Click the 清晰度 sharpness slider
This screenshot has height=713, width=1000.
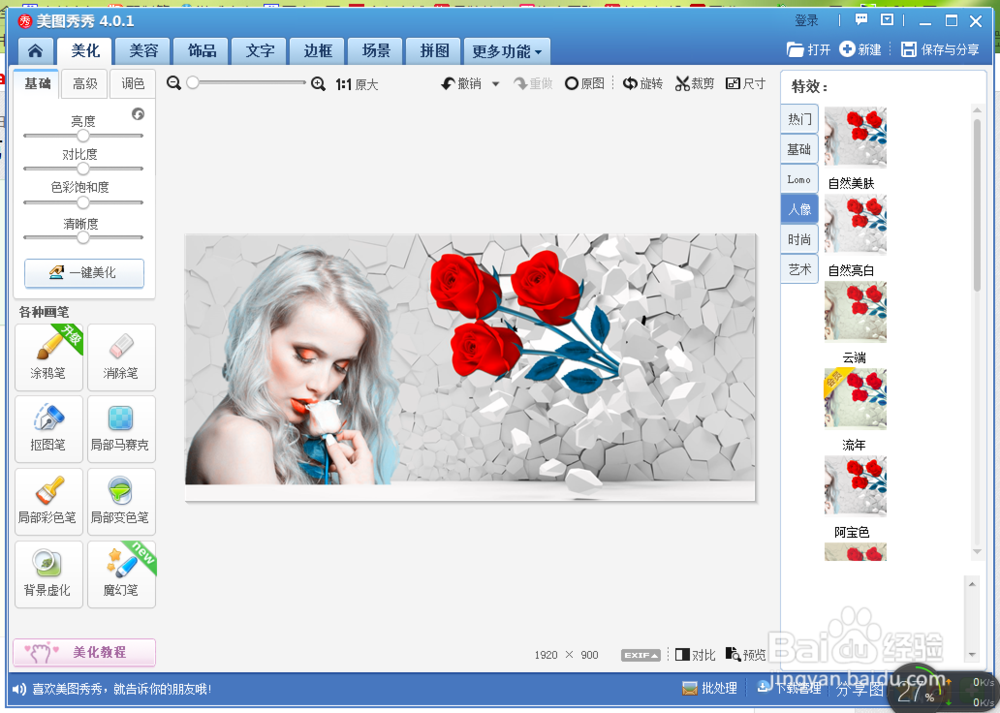click(x=83, y=237)
